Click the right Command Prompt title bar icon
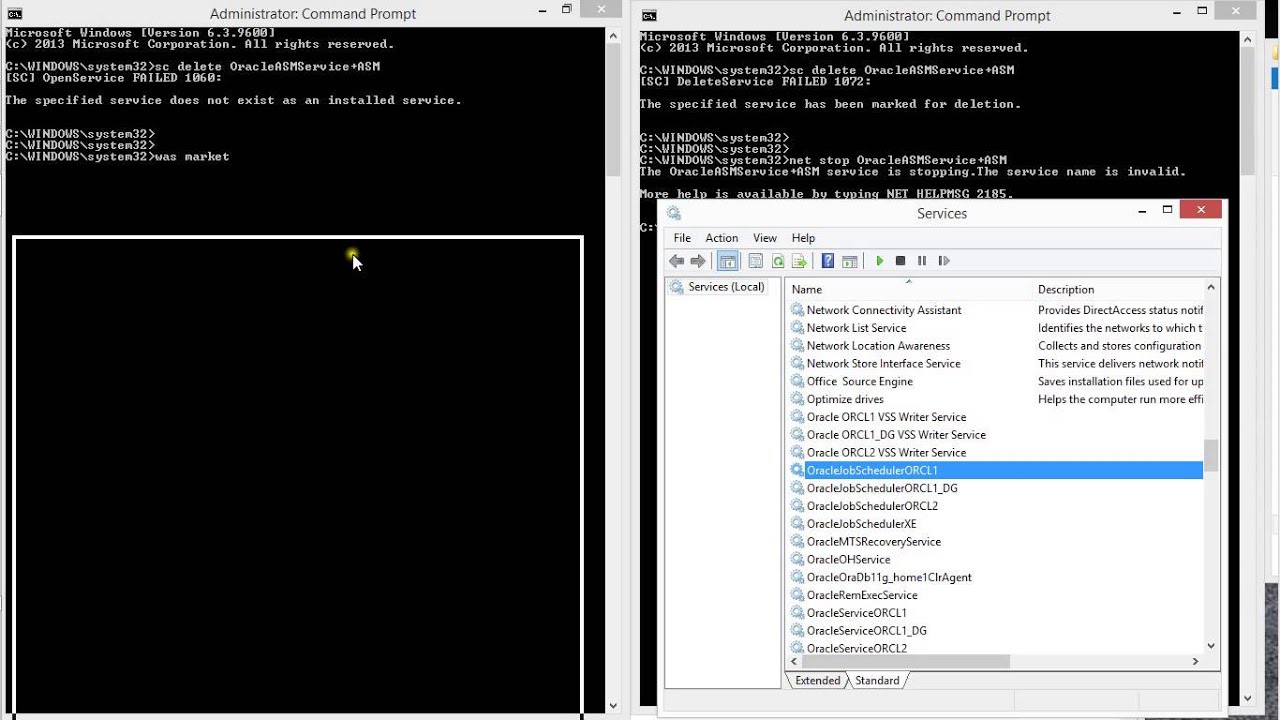 tap(649, 15)
